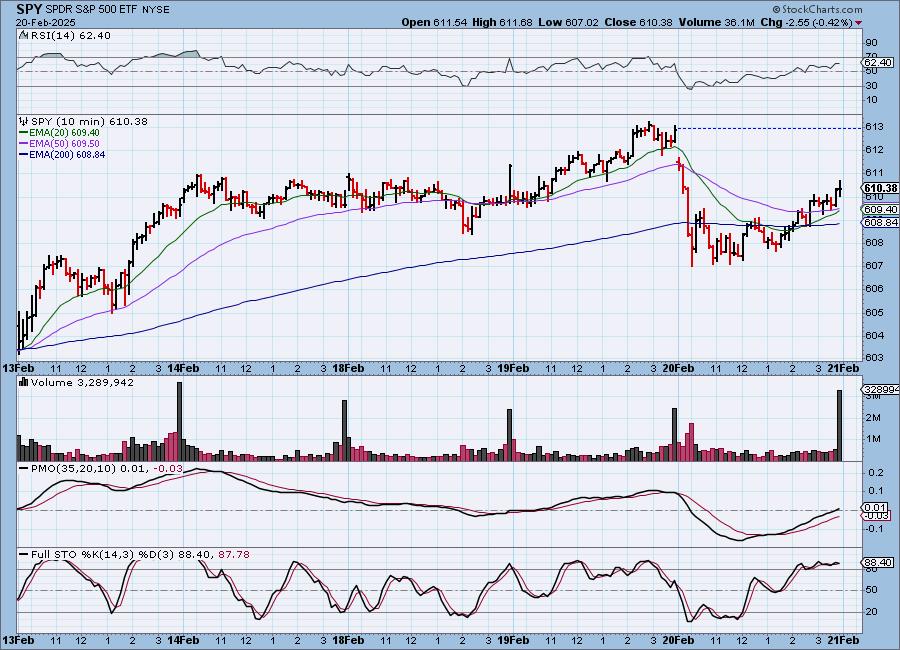Click the small icon before RSI(14) label
Viewport: 900px width, 650px height.
23,35
